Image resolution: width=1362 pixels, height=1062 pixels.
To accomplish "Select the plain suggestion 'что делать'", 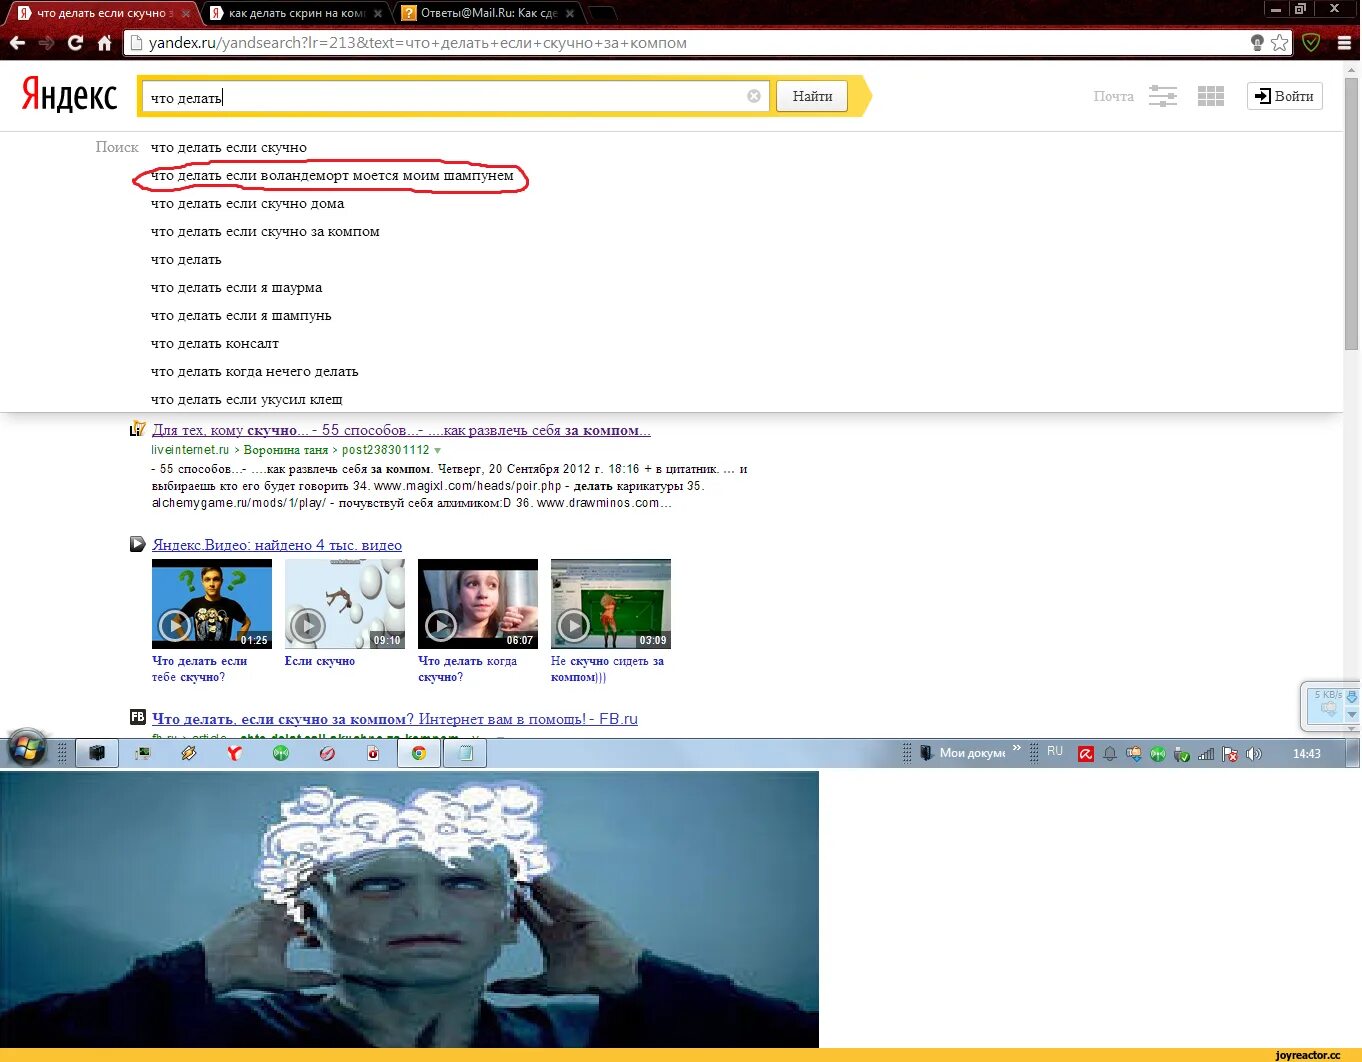I will 186,259.
